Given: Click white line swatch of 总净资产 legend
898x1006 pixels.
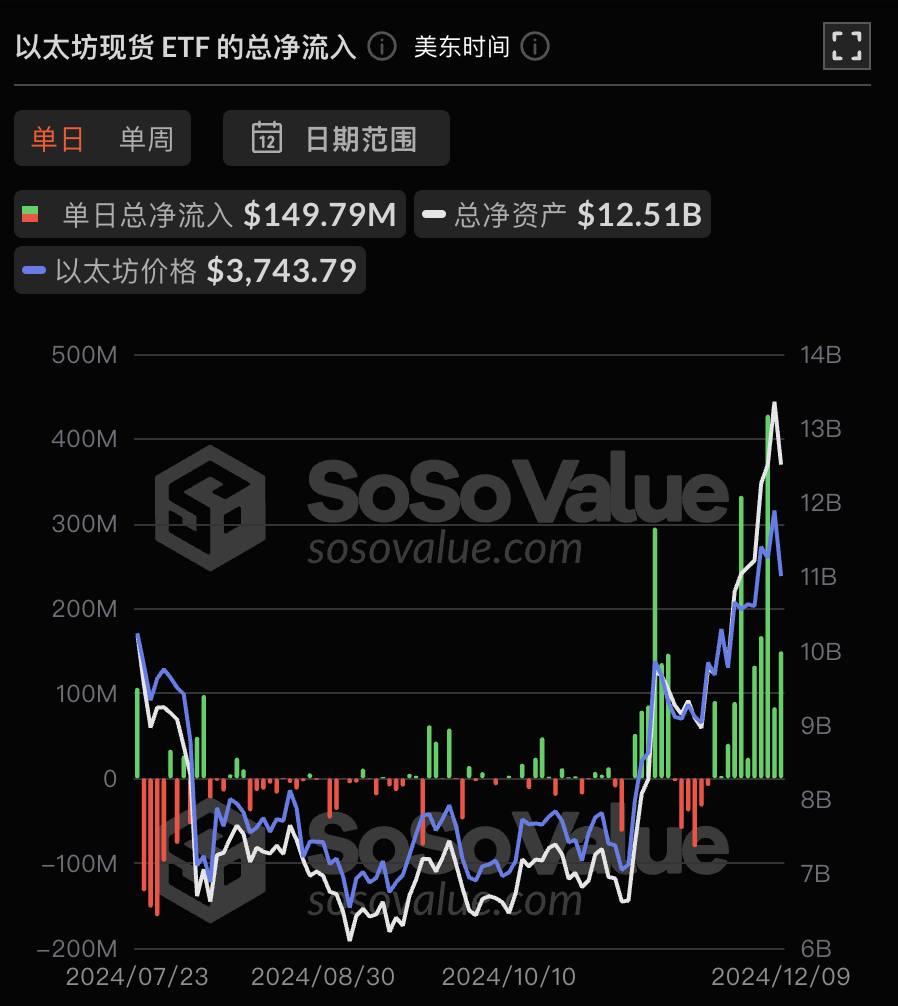Looking at the screenshot, I should tap(434, 214).
